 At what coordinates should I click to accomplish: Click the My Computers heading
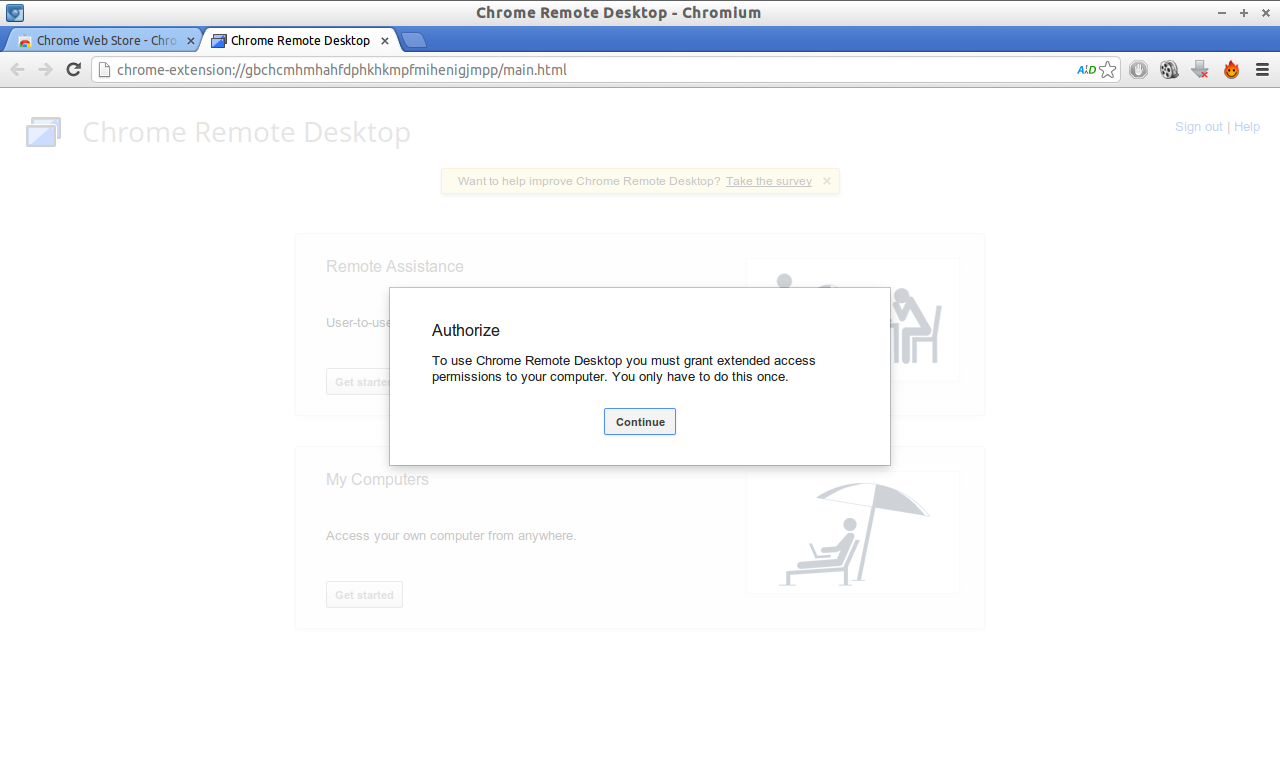377,480
